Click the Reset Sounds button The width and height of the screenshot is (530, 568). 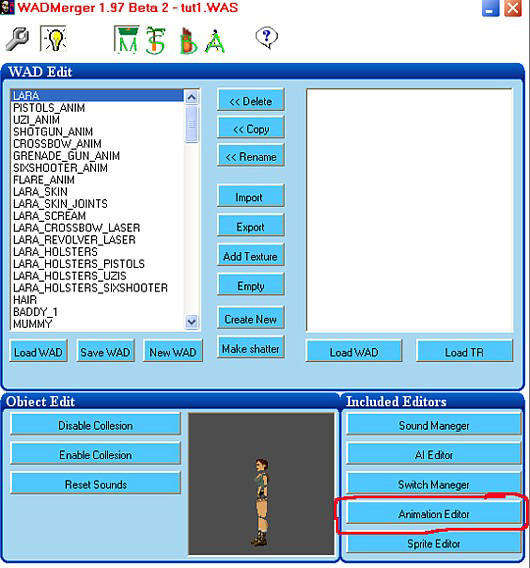(x=96, y=483)
